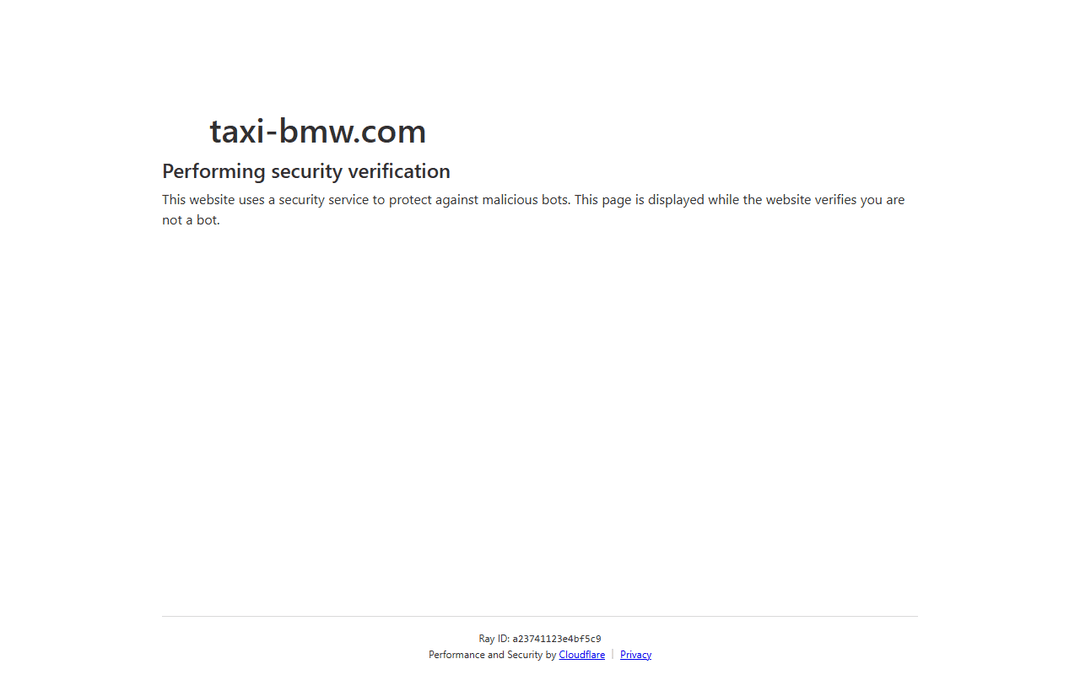
Task: Open the Cloudflare link in footer
Action: [x=581, y=654]
